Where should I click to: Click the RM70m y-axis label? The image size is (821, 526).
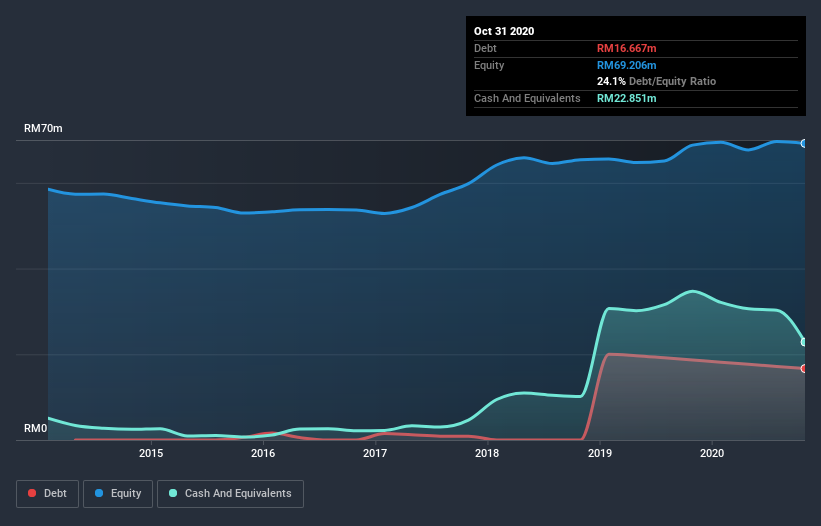[x=43, y=128]
